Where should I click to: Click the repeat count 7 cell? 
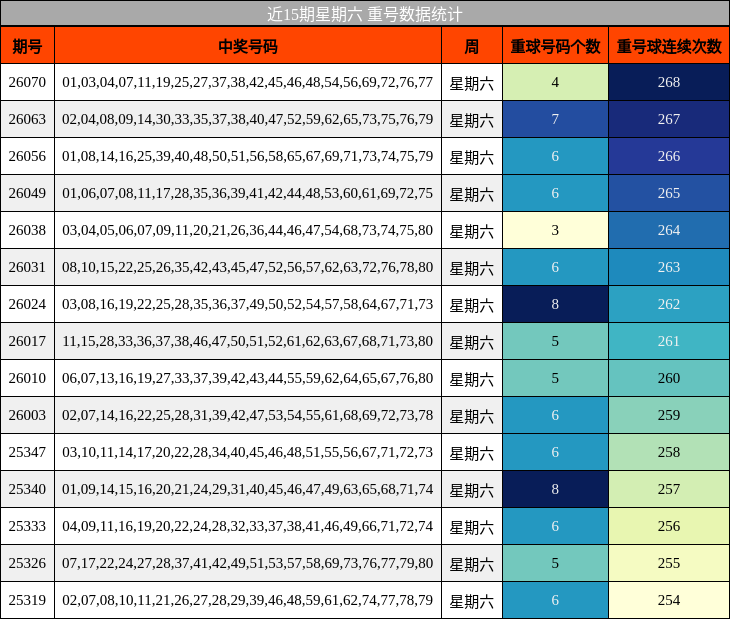(x=555, y=119)
